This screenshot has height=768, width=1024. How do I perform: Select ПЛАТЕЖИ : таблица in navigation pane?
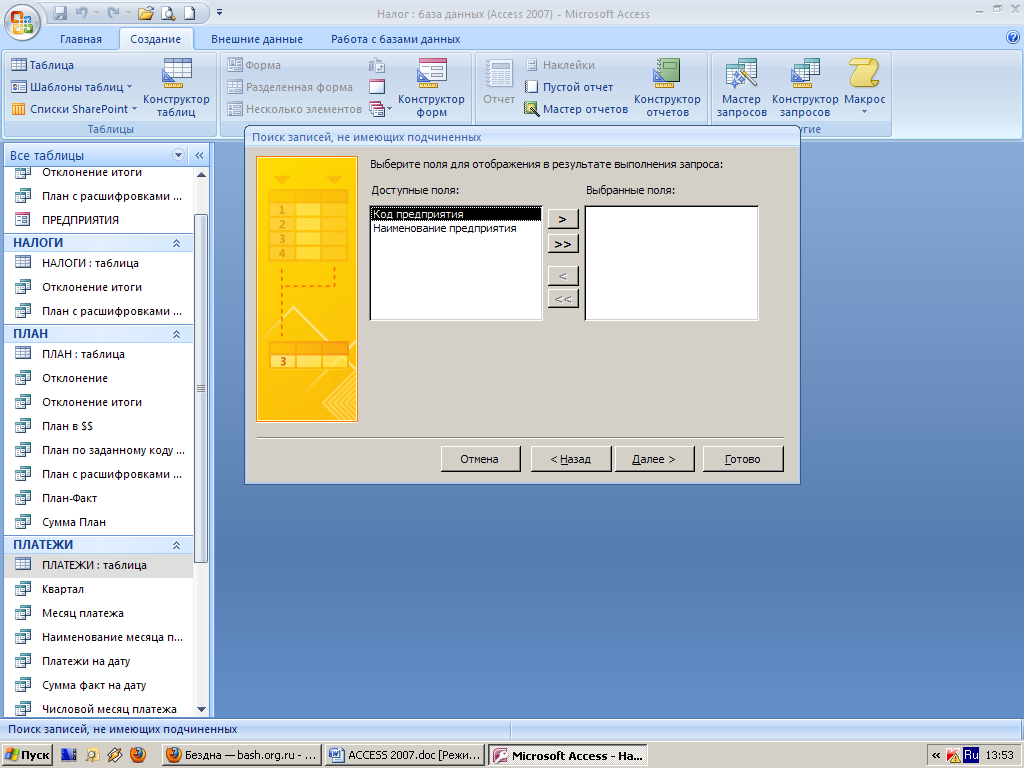[x=99, y=565]
